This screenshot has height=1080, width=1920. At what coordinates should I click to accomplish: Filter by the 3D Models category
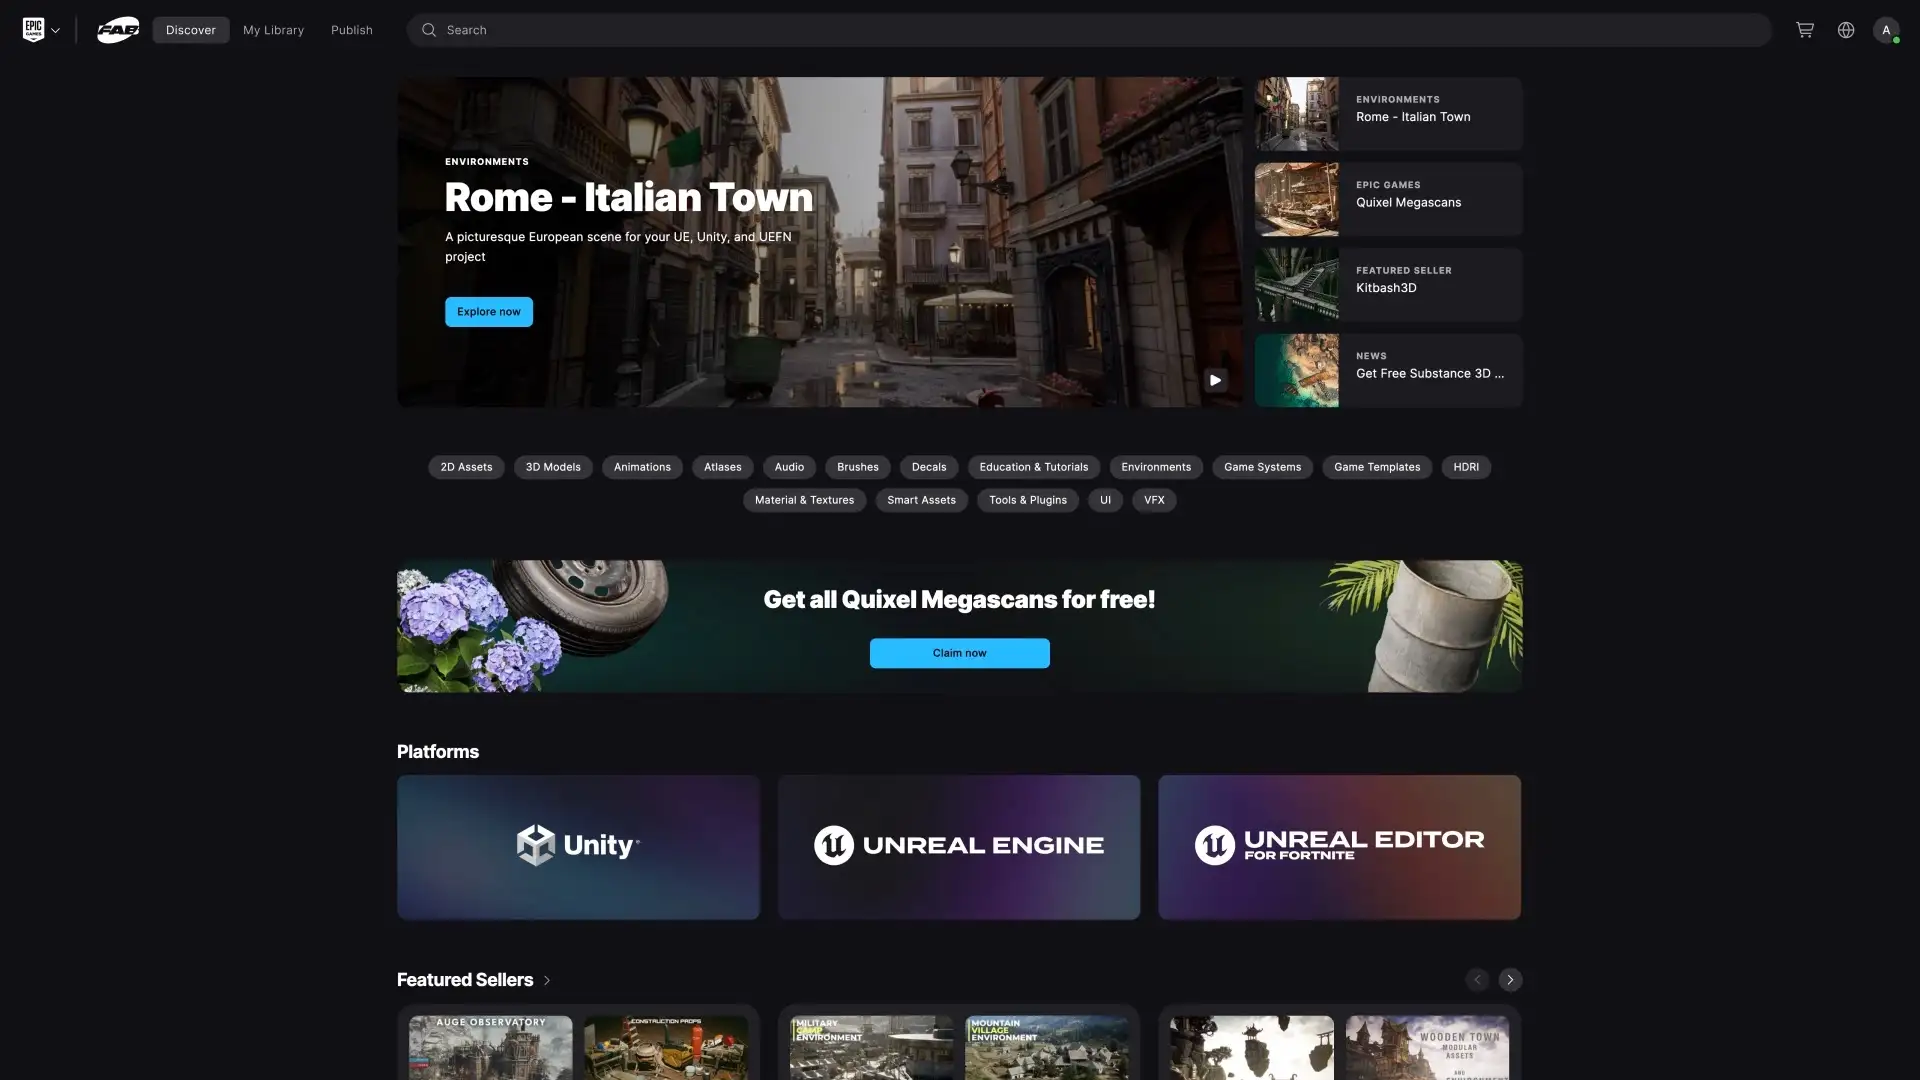[x=553, y=467]
